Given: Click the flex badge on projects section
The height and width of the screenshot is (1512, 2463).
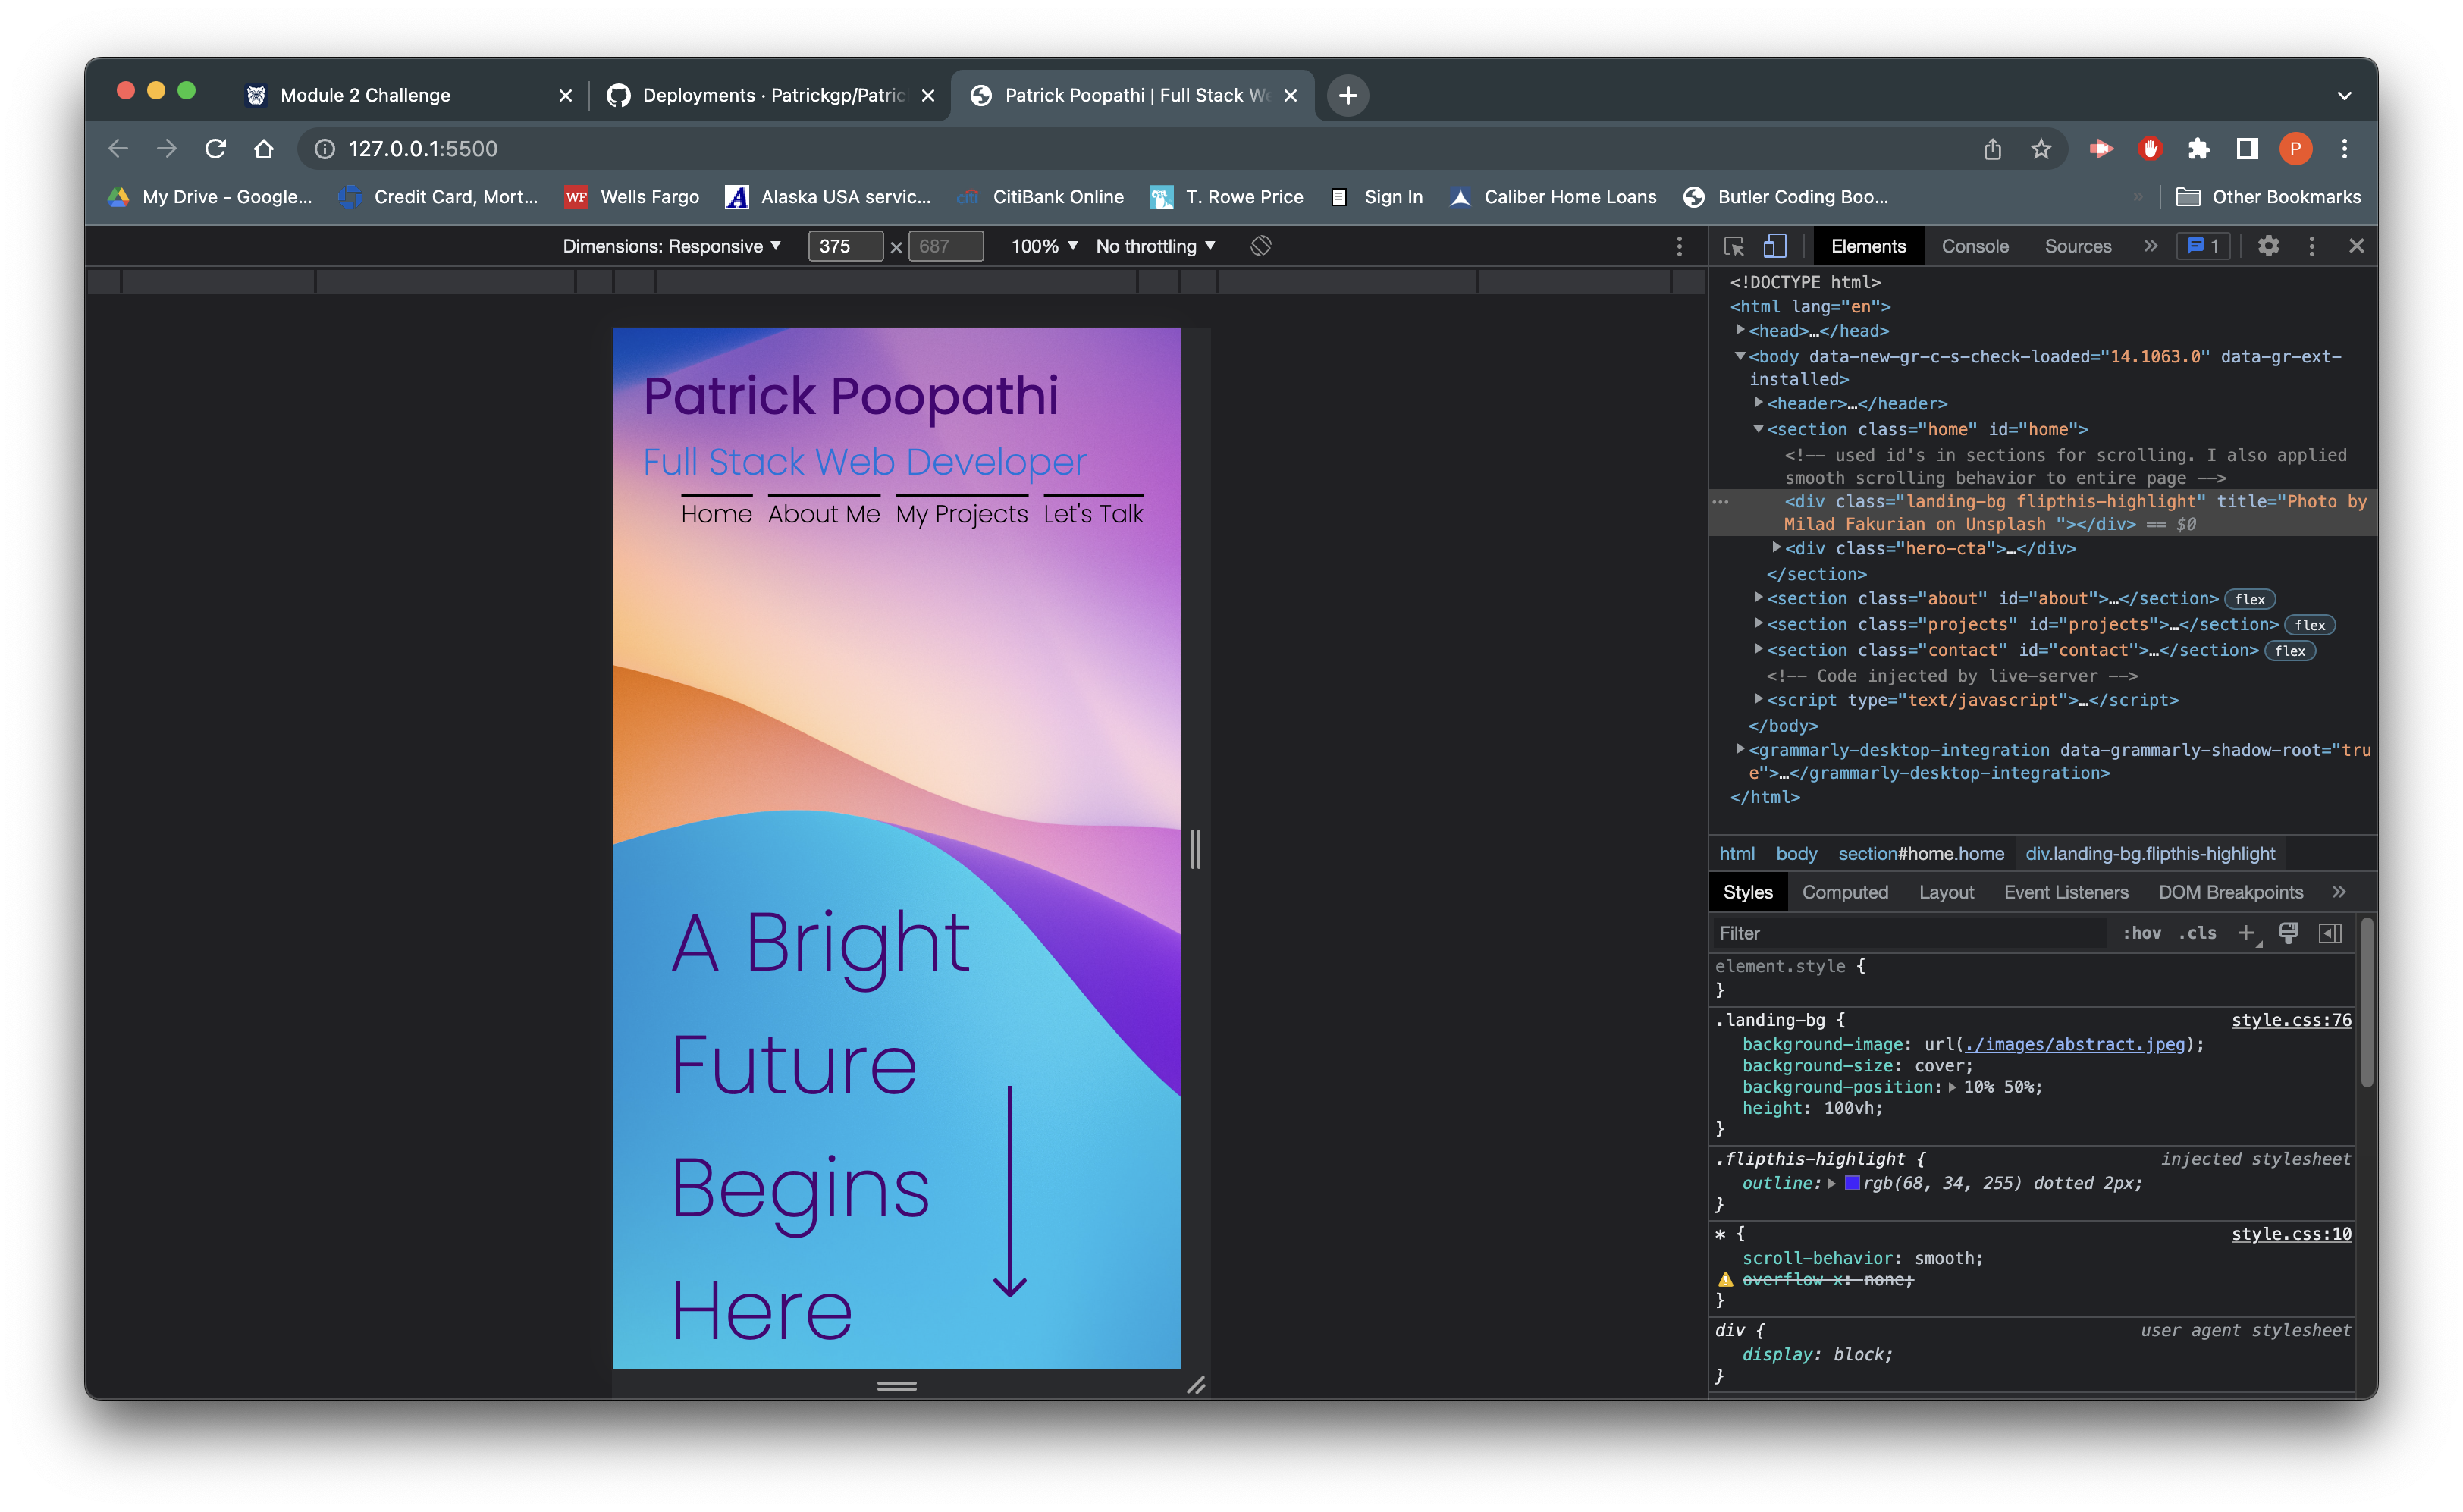Looking at the screenshot, I should (x=2309, y=625).
